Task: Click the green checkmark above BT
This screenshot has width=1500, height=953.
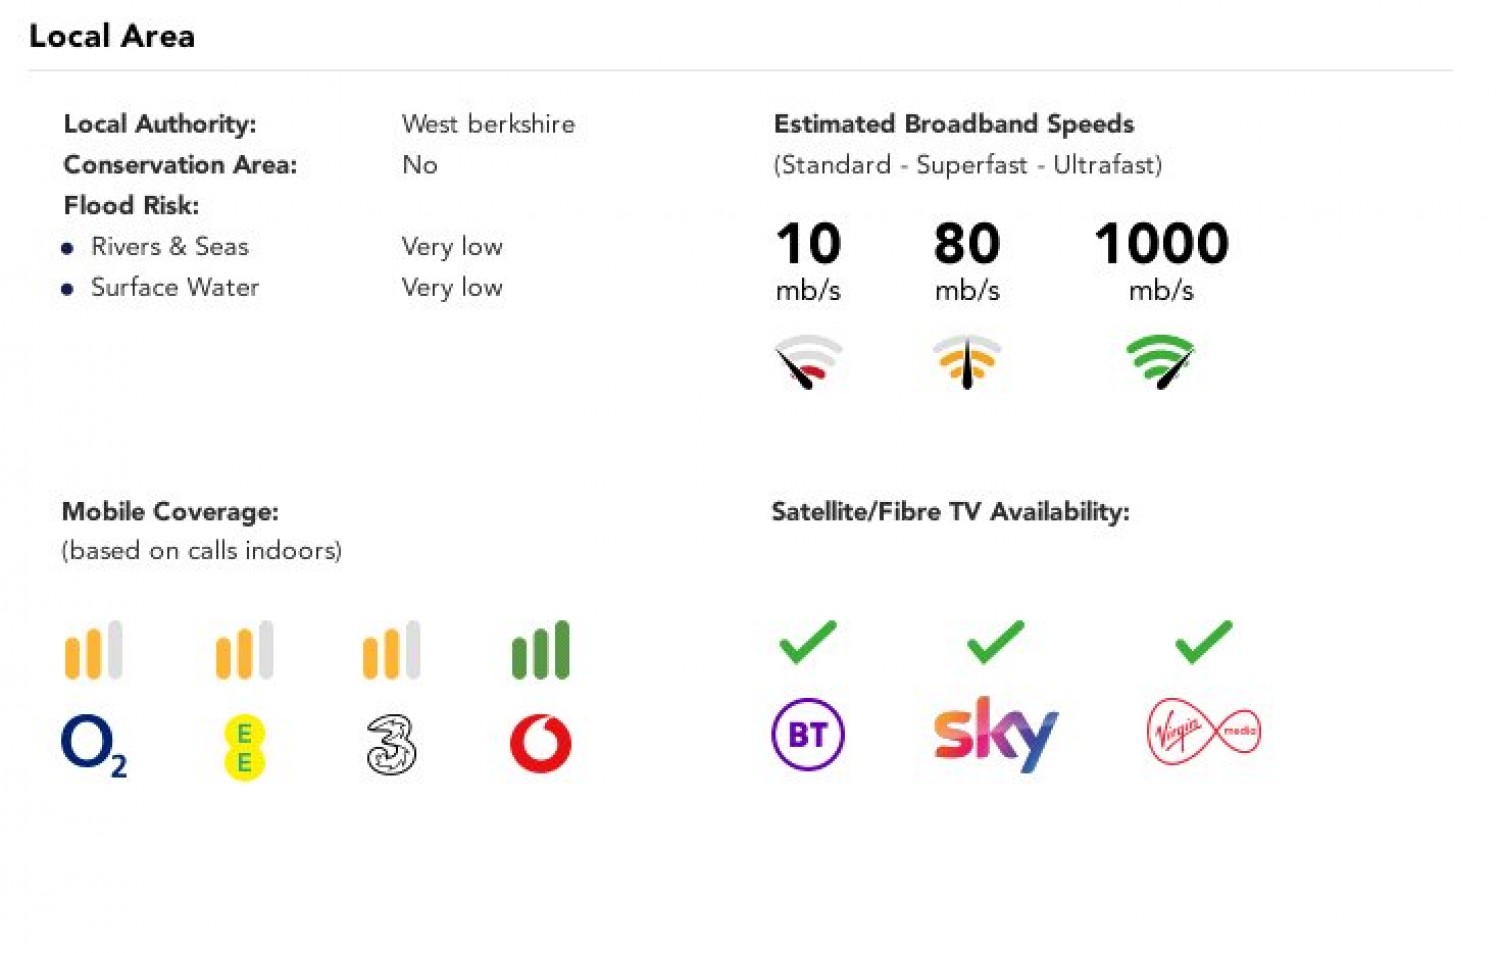Action: click(x=808, y=642)
